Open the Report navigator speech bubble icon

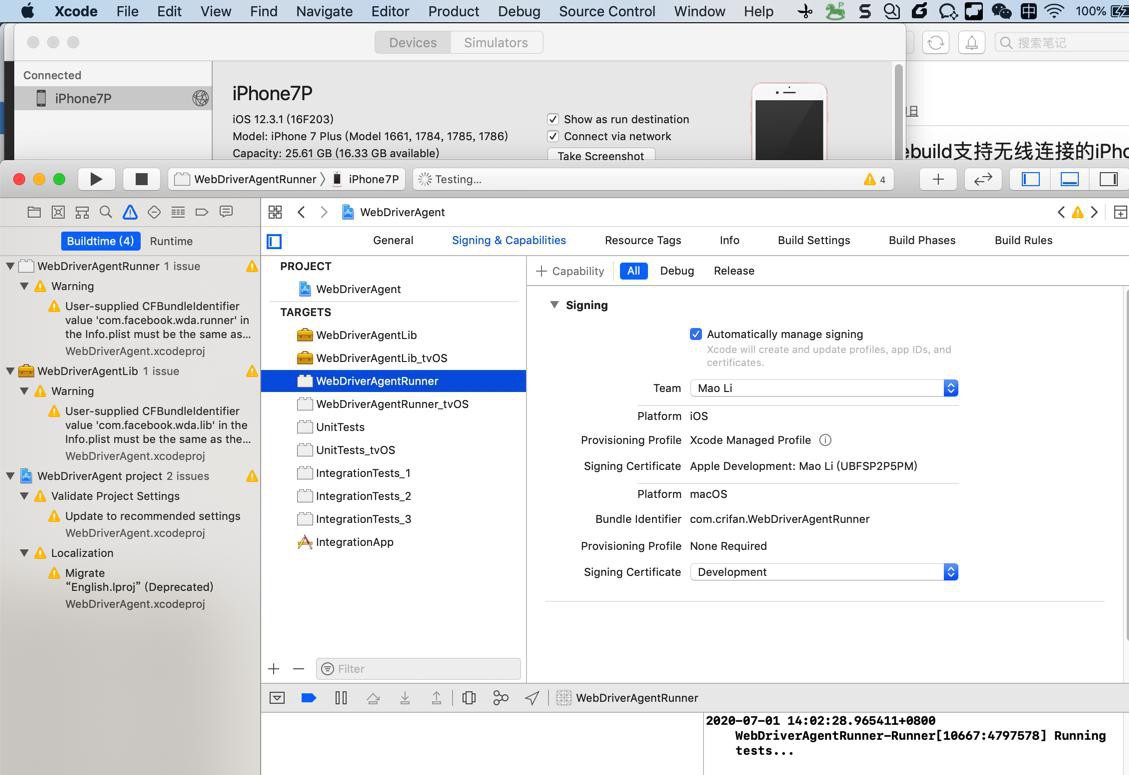[x=226, y=212]
